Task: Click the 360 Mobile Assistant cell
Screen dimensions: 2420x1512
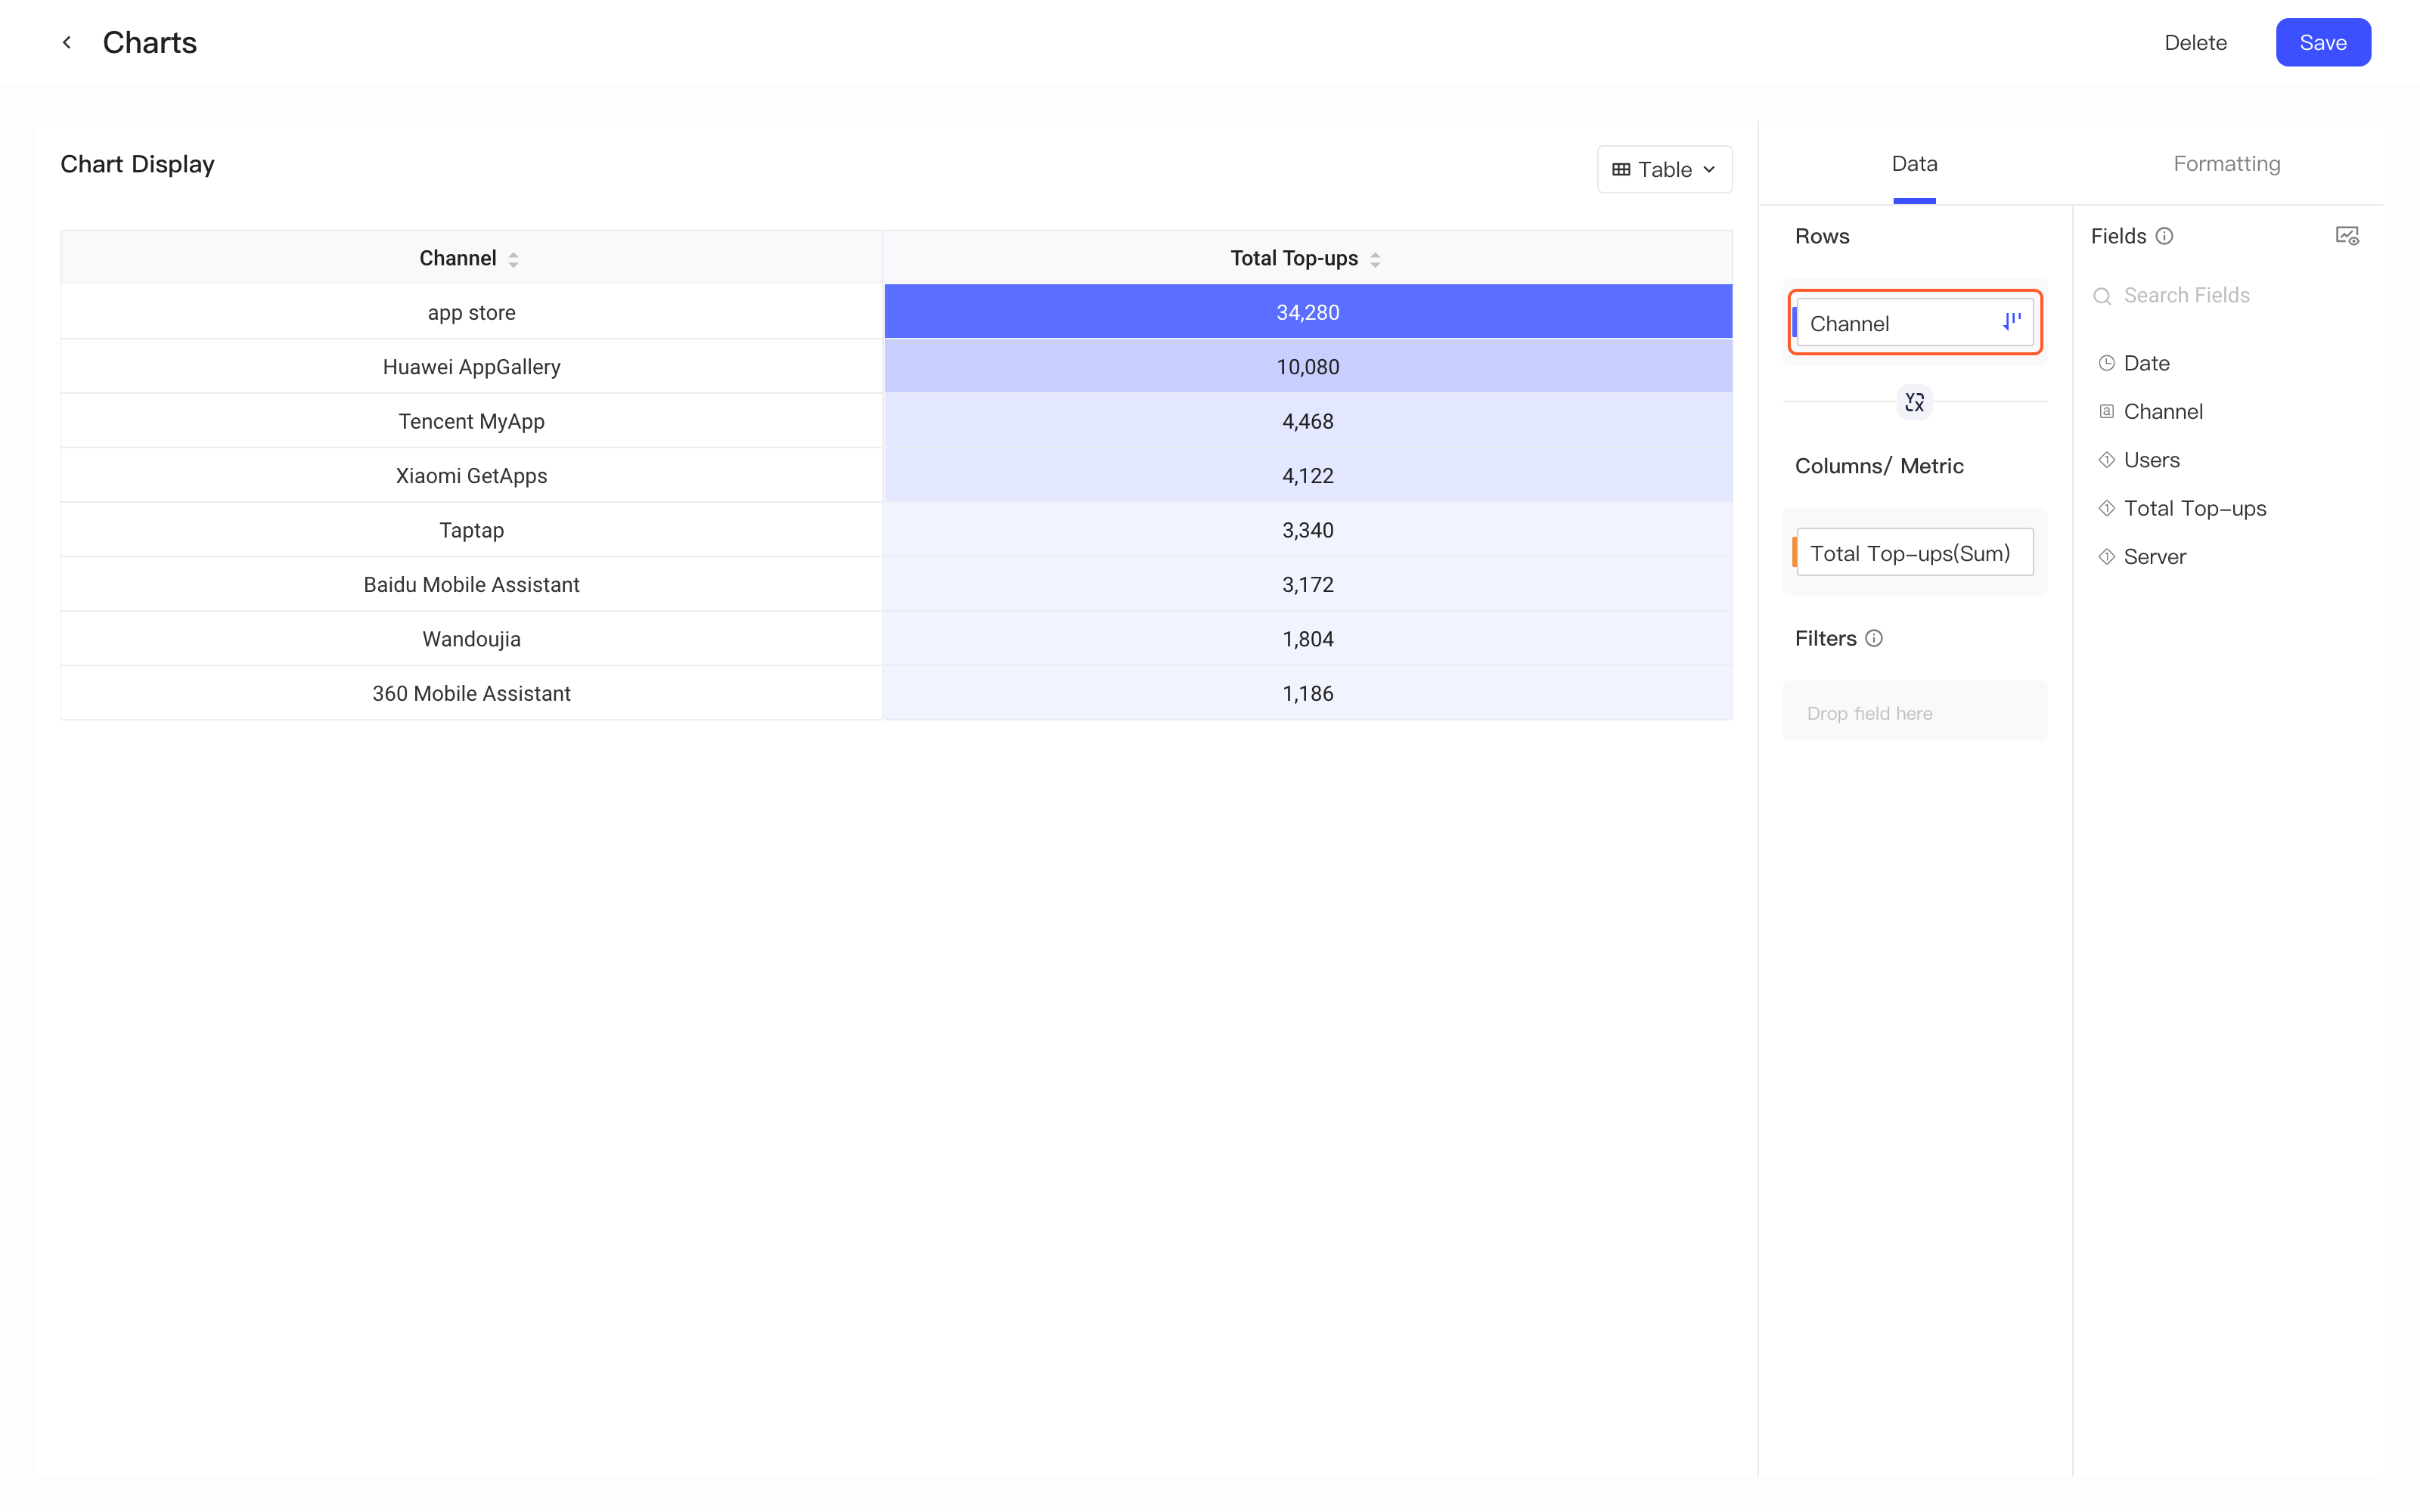Action: click(x=471, y=693)
